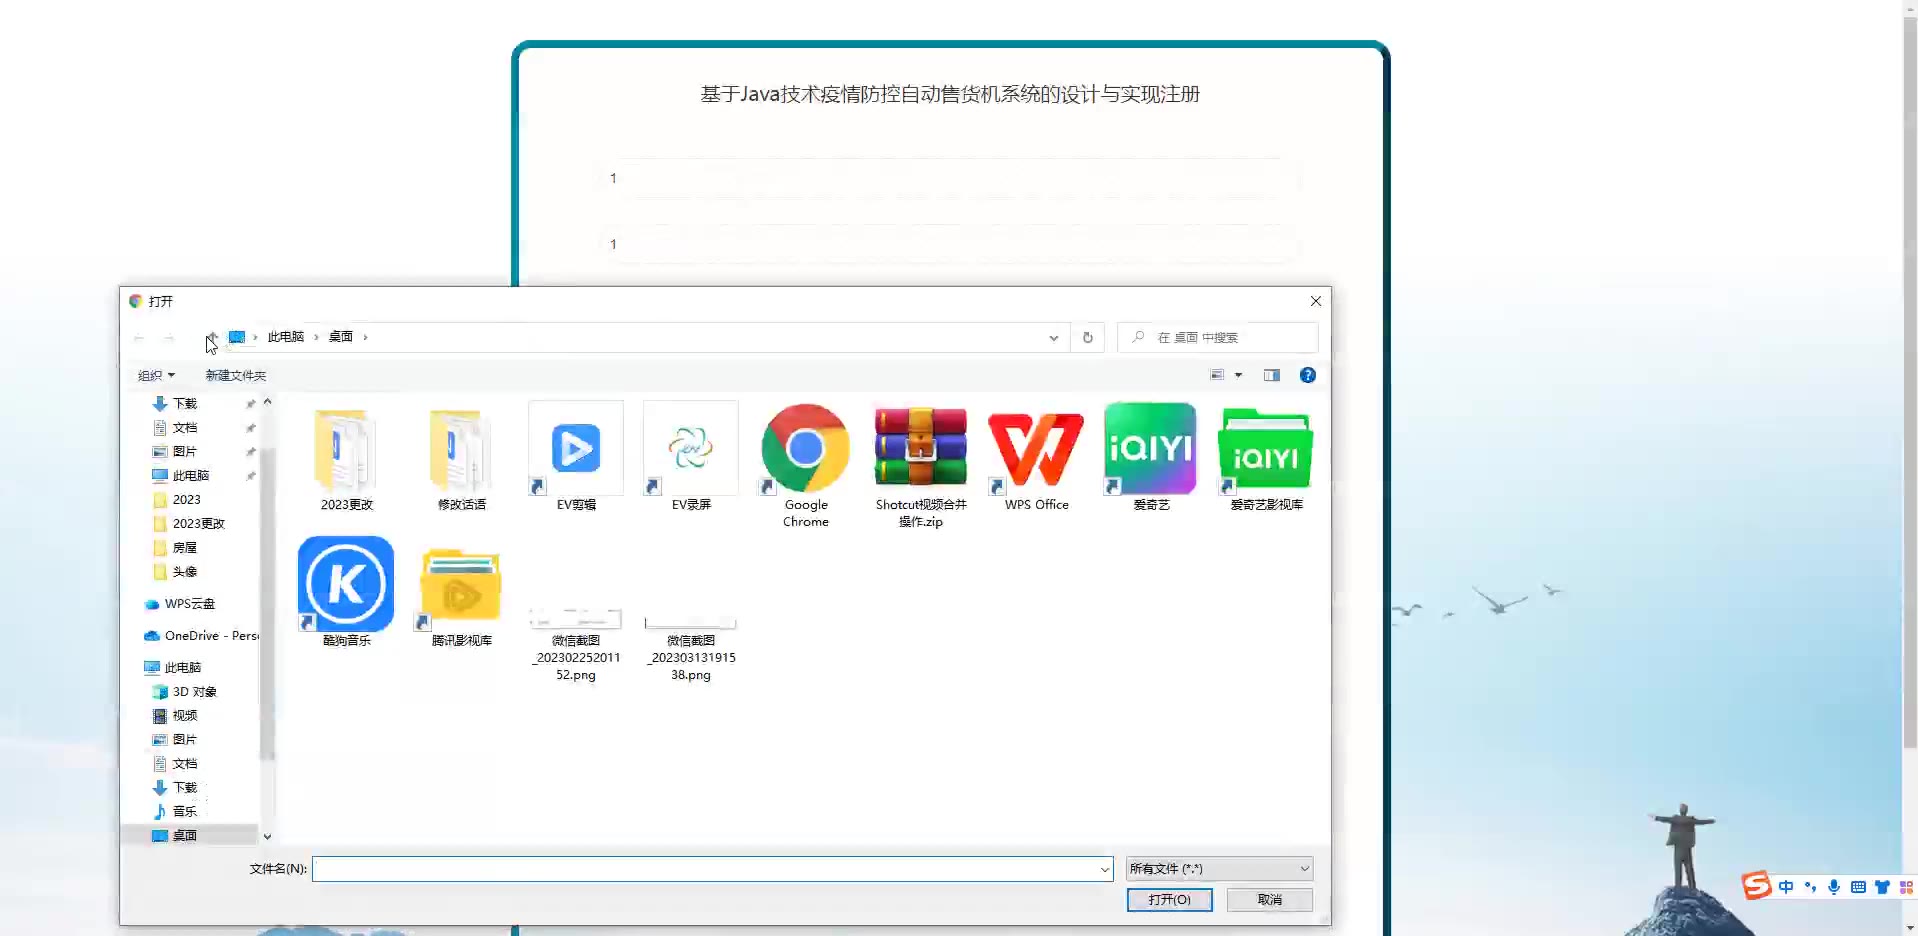Image resolution: width=1918 pixels, height=936 pixels.
Task: Open the 组织 menu
Action: click(x=156, y=375)
